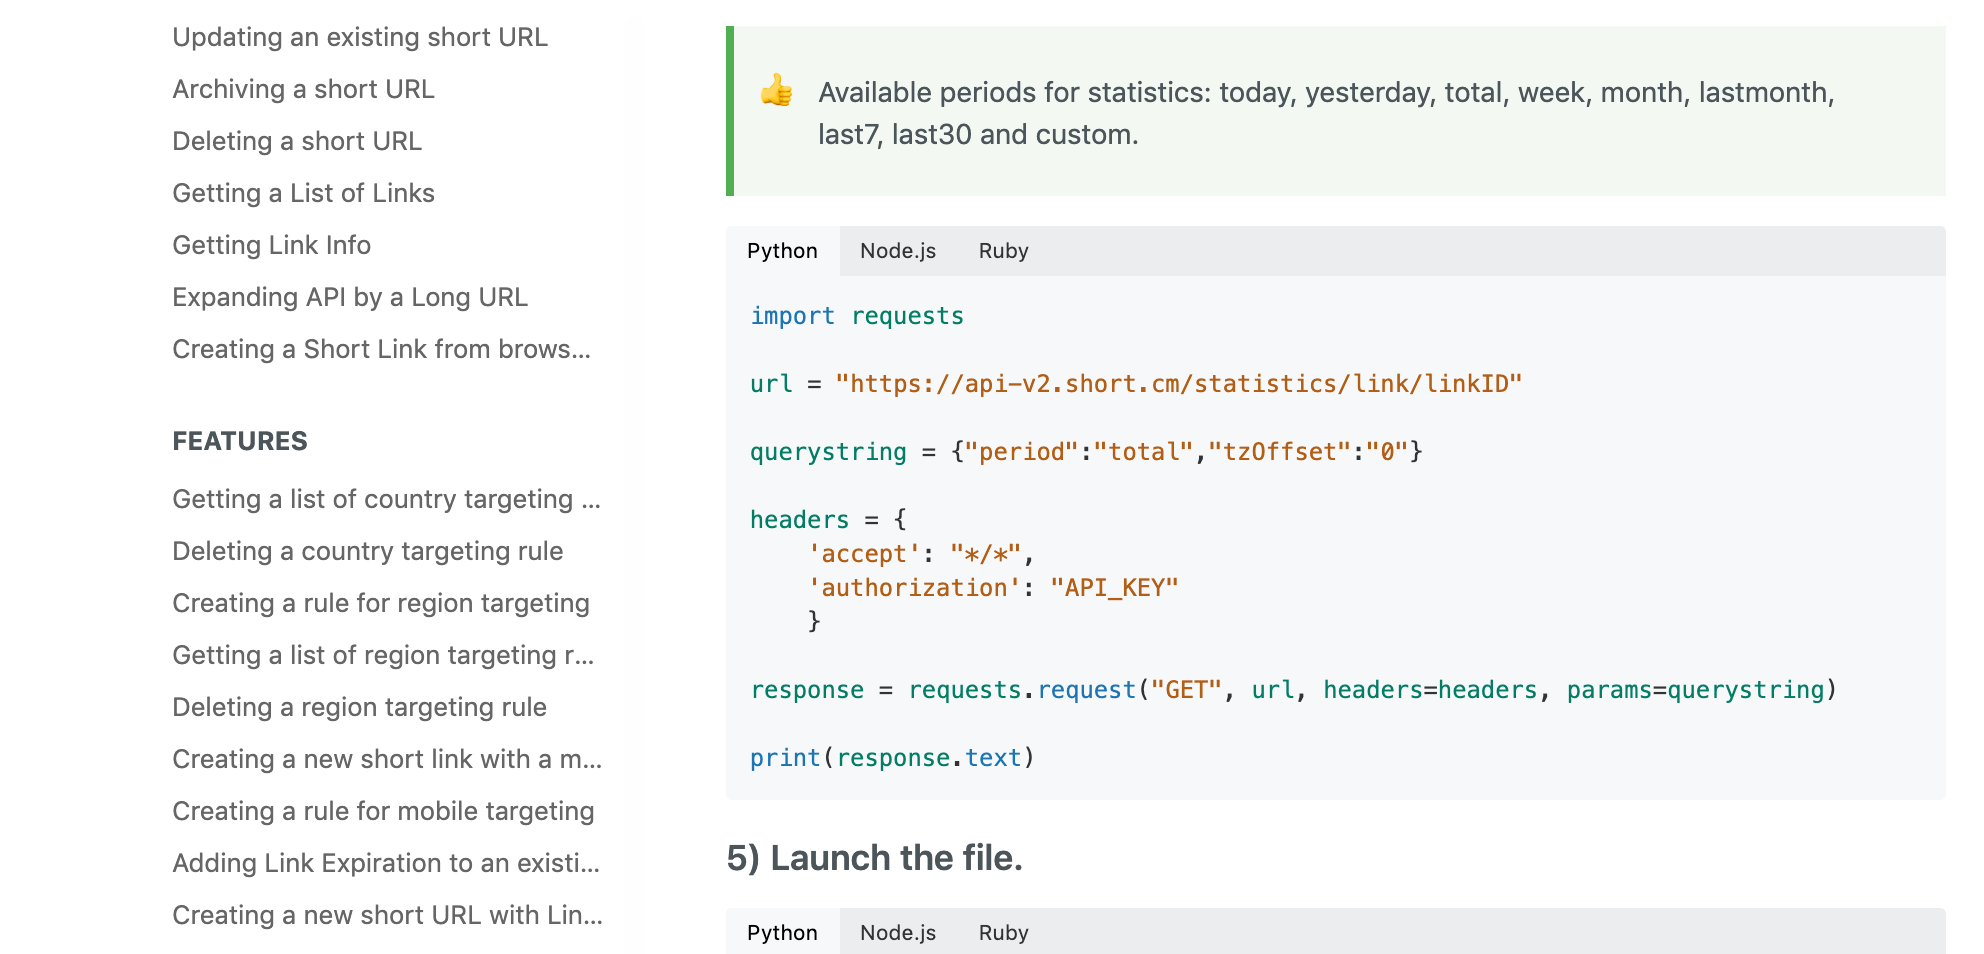Go to 'Deleting a country targeting rule'

[368, 551]
